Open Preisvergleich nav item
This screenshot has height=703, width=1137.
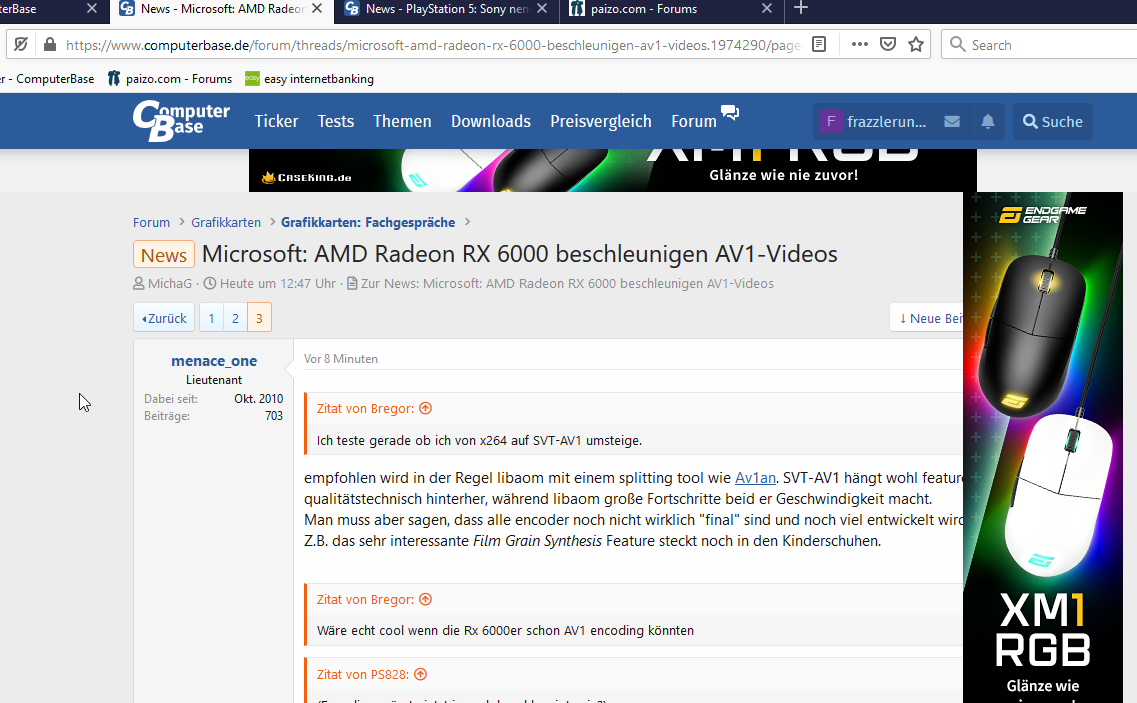click(x=600, y=121)
